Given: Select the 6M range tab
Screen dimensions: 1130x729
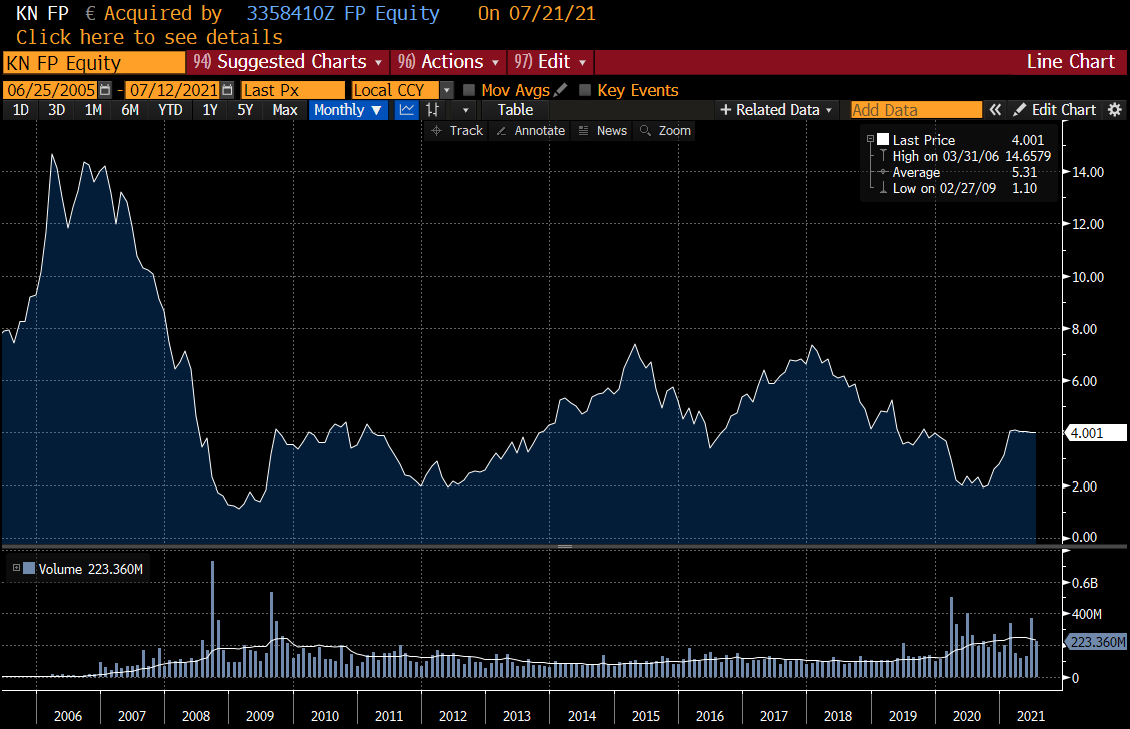Looking at the screenshot, I should click(x=130, y=109).
